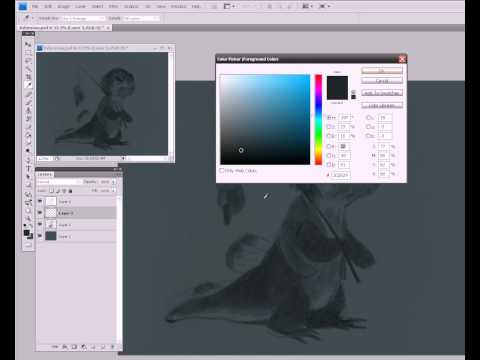Open the layer Fill dropdown arrow
480x360 pixels.
coord(114,191)
